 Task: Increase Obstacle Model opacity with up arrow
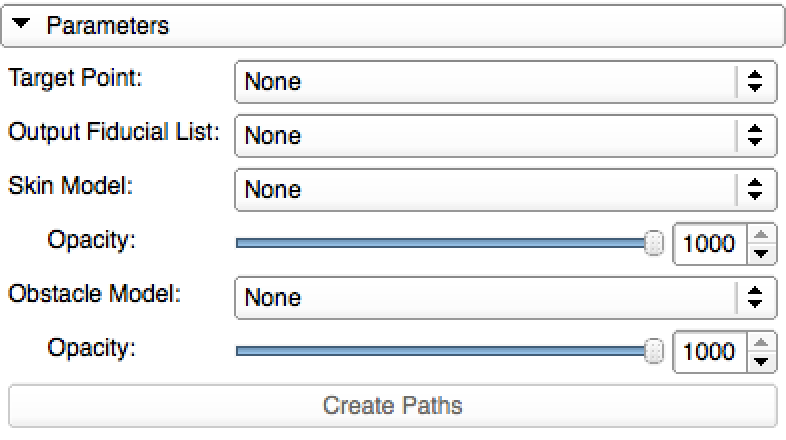coord(761,343)
